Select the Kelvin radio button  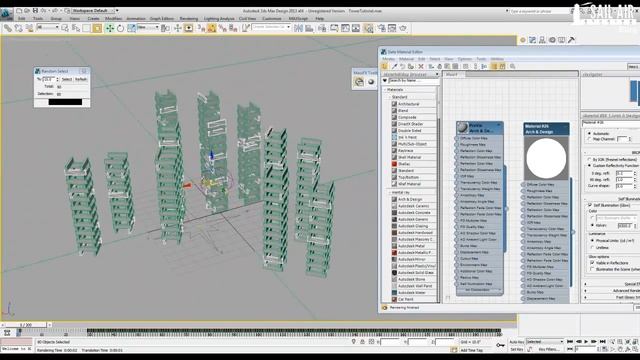[x=593, y=225]
